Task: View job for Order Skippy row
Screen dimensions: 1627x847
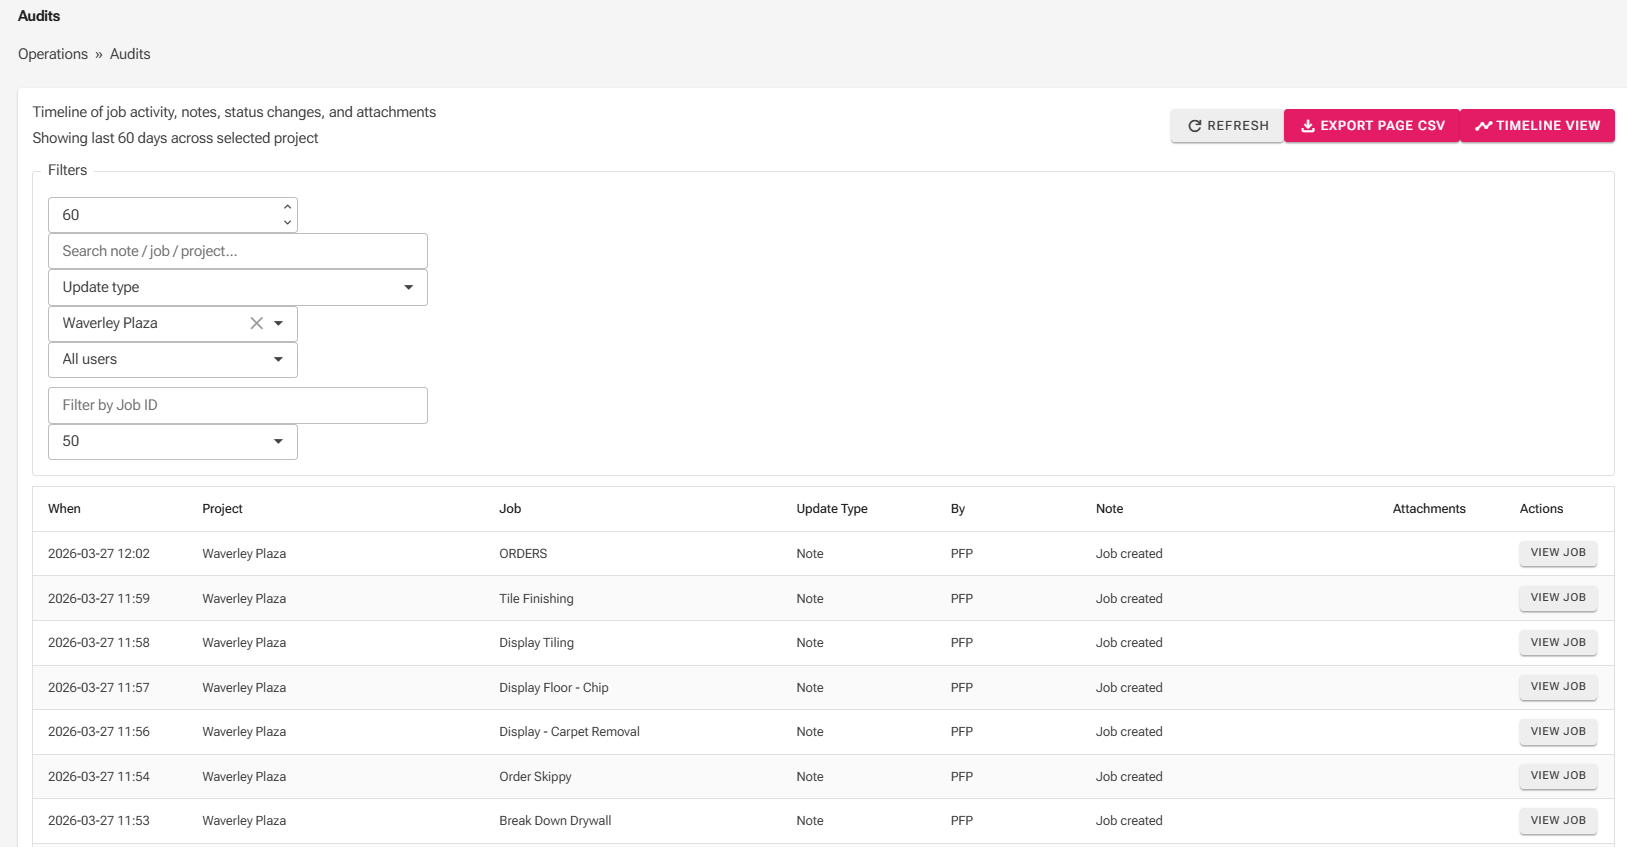Action: pos(1558,776)
